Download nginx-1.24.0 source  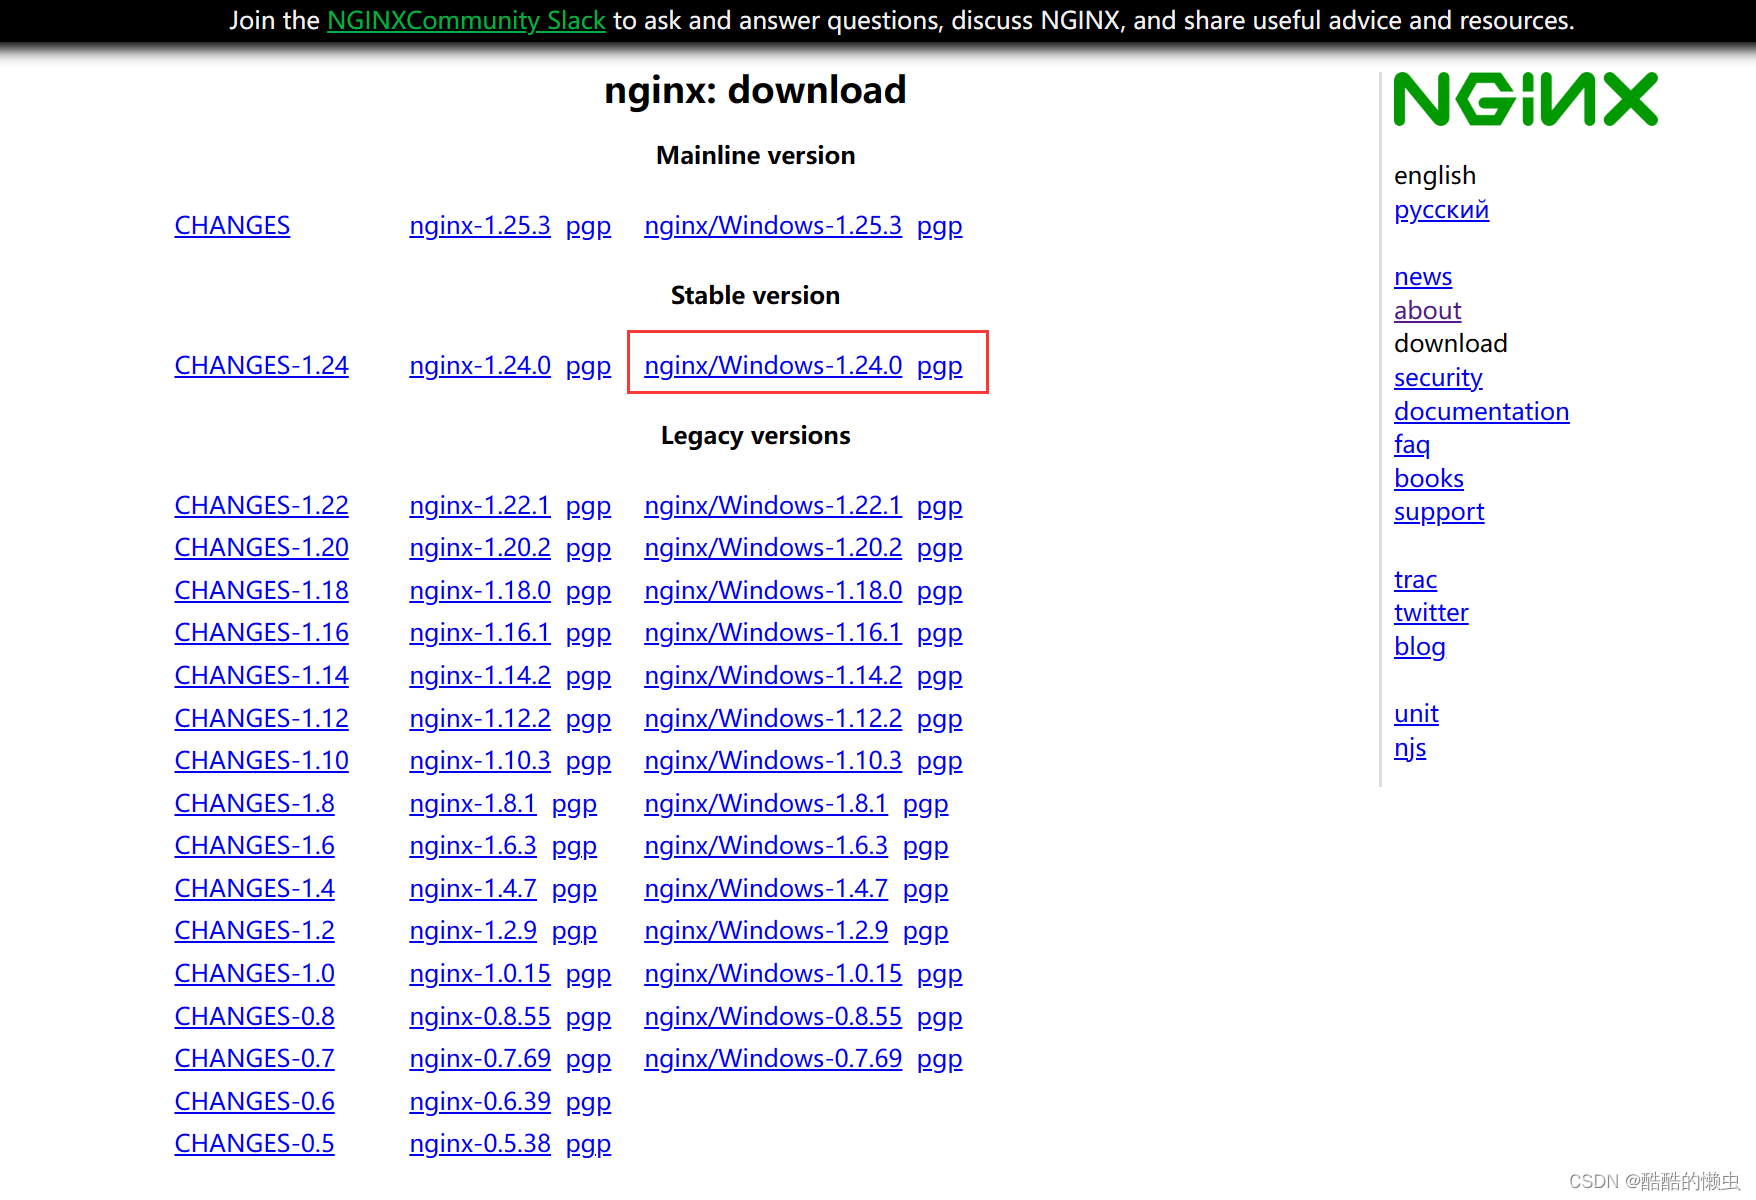(480, 366)
